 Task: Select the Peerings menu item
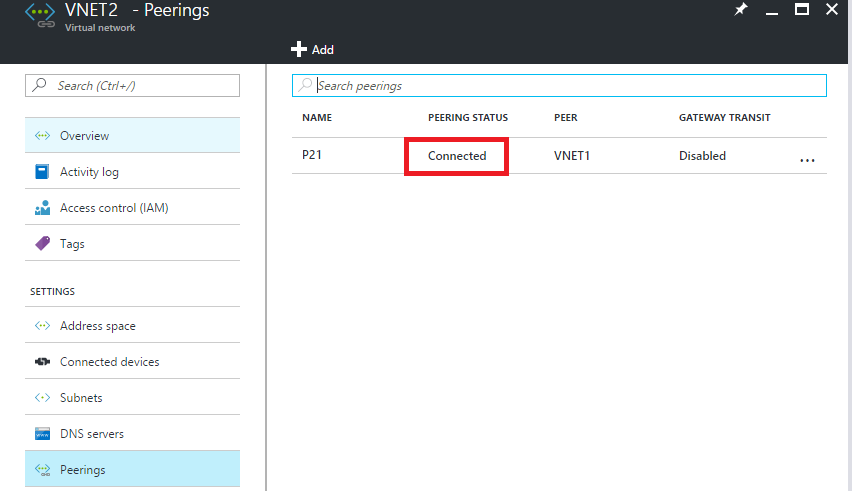click(133, 469)
